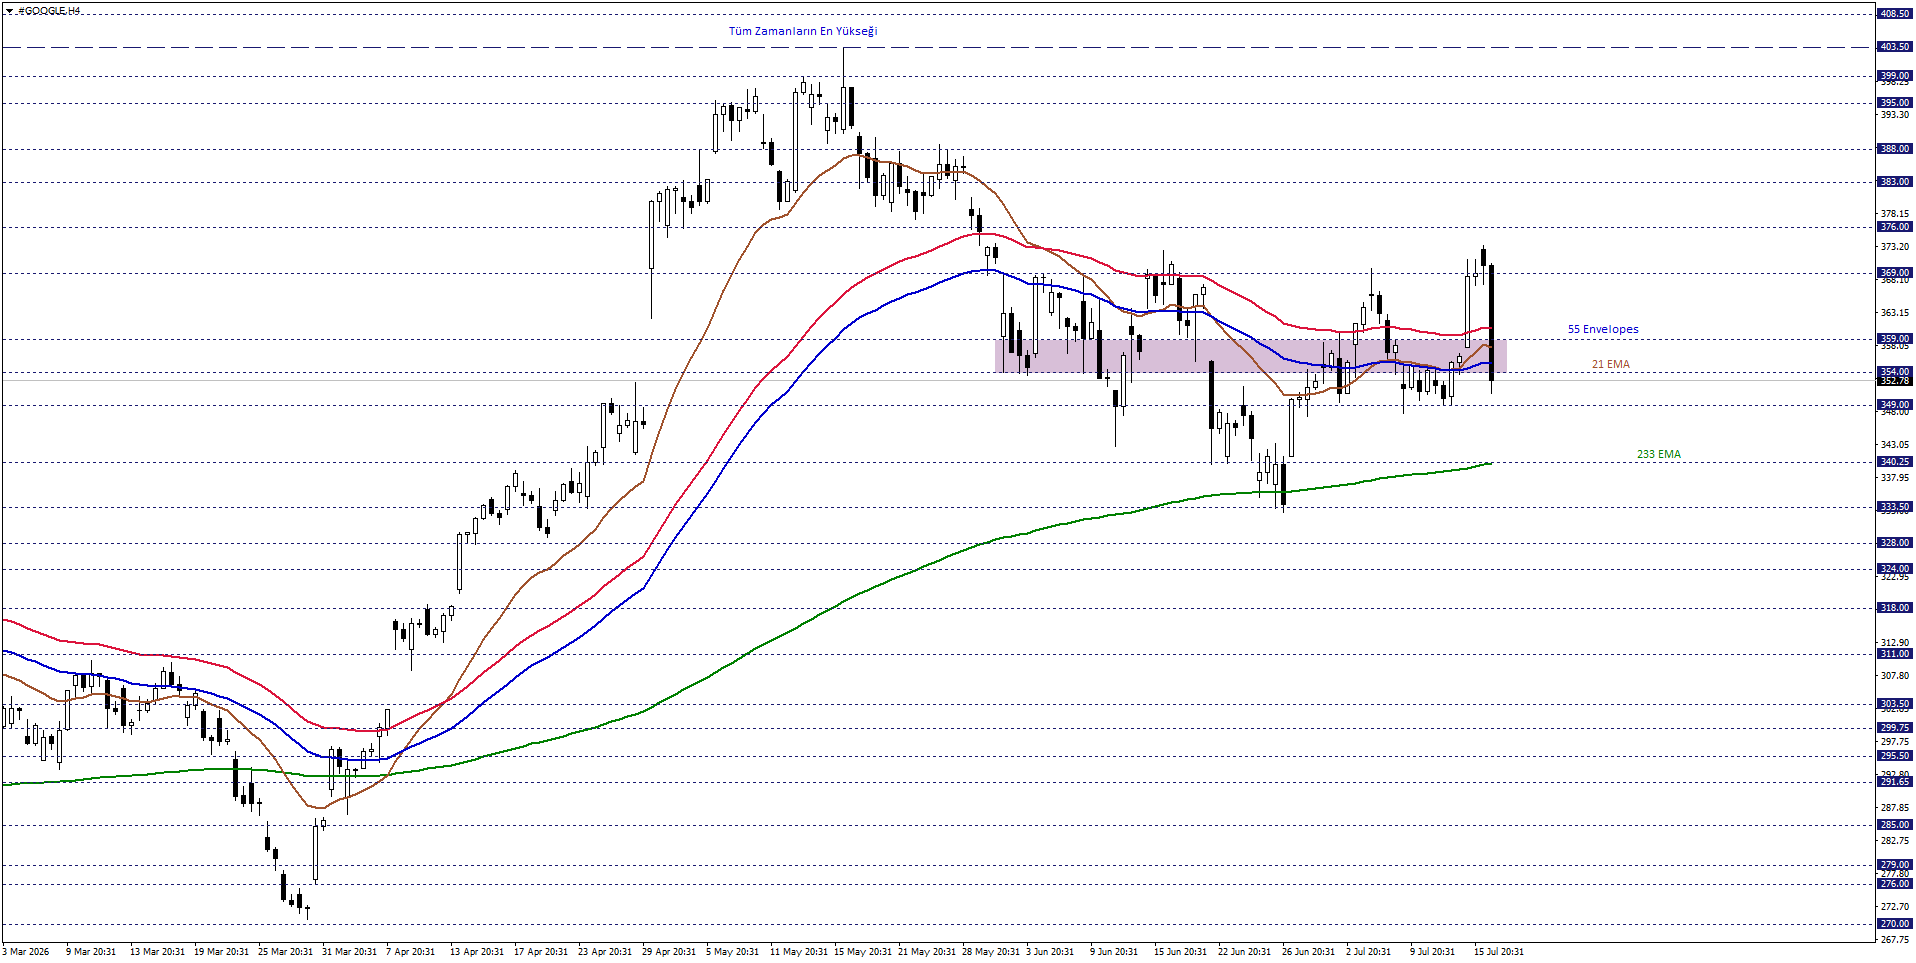Click the current price tag 352.78
Image resolution: width=1916 pixels, height=963 pixels.
pos(1895,381)
